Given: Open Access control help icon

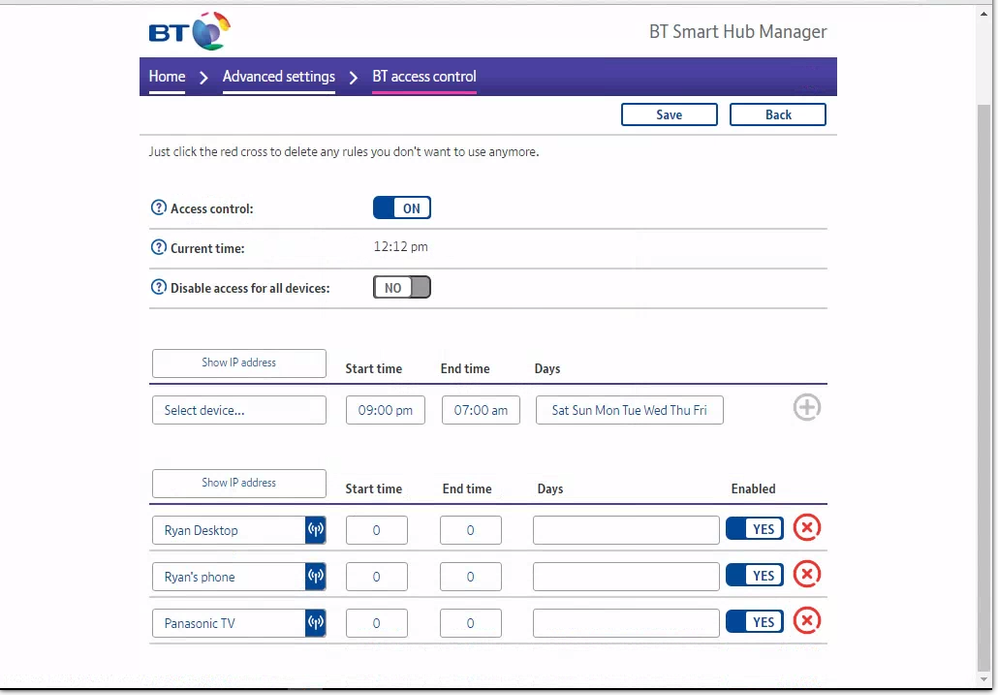Looking at the screenshot, I should click(158, 207).
